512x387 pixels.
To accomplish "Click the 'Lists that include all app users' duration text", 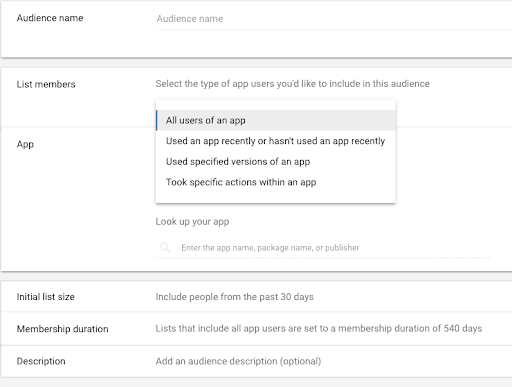I will [319, 329].
